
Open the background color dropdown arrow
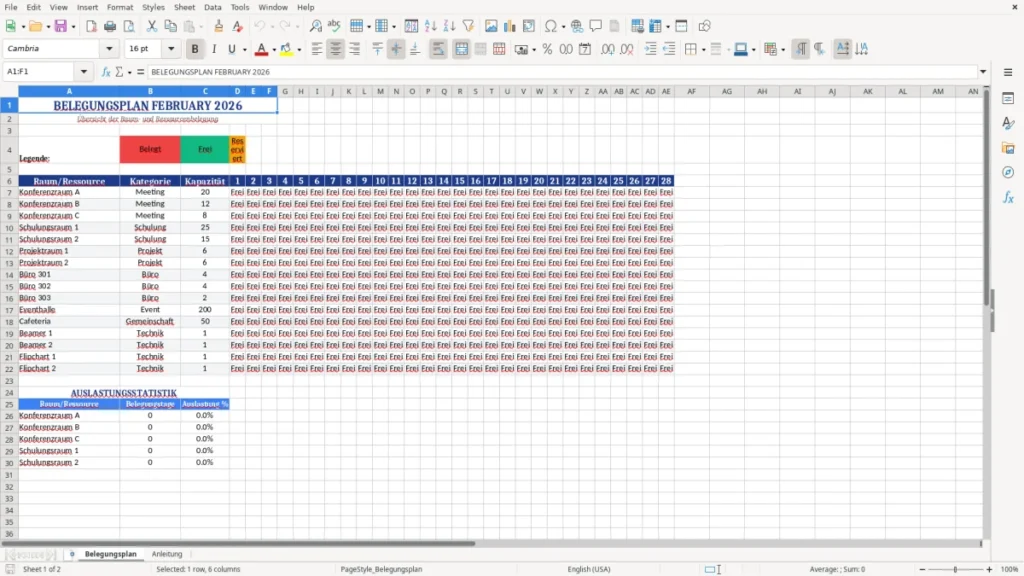(x=299, y=50)
